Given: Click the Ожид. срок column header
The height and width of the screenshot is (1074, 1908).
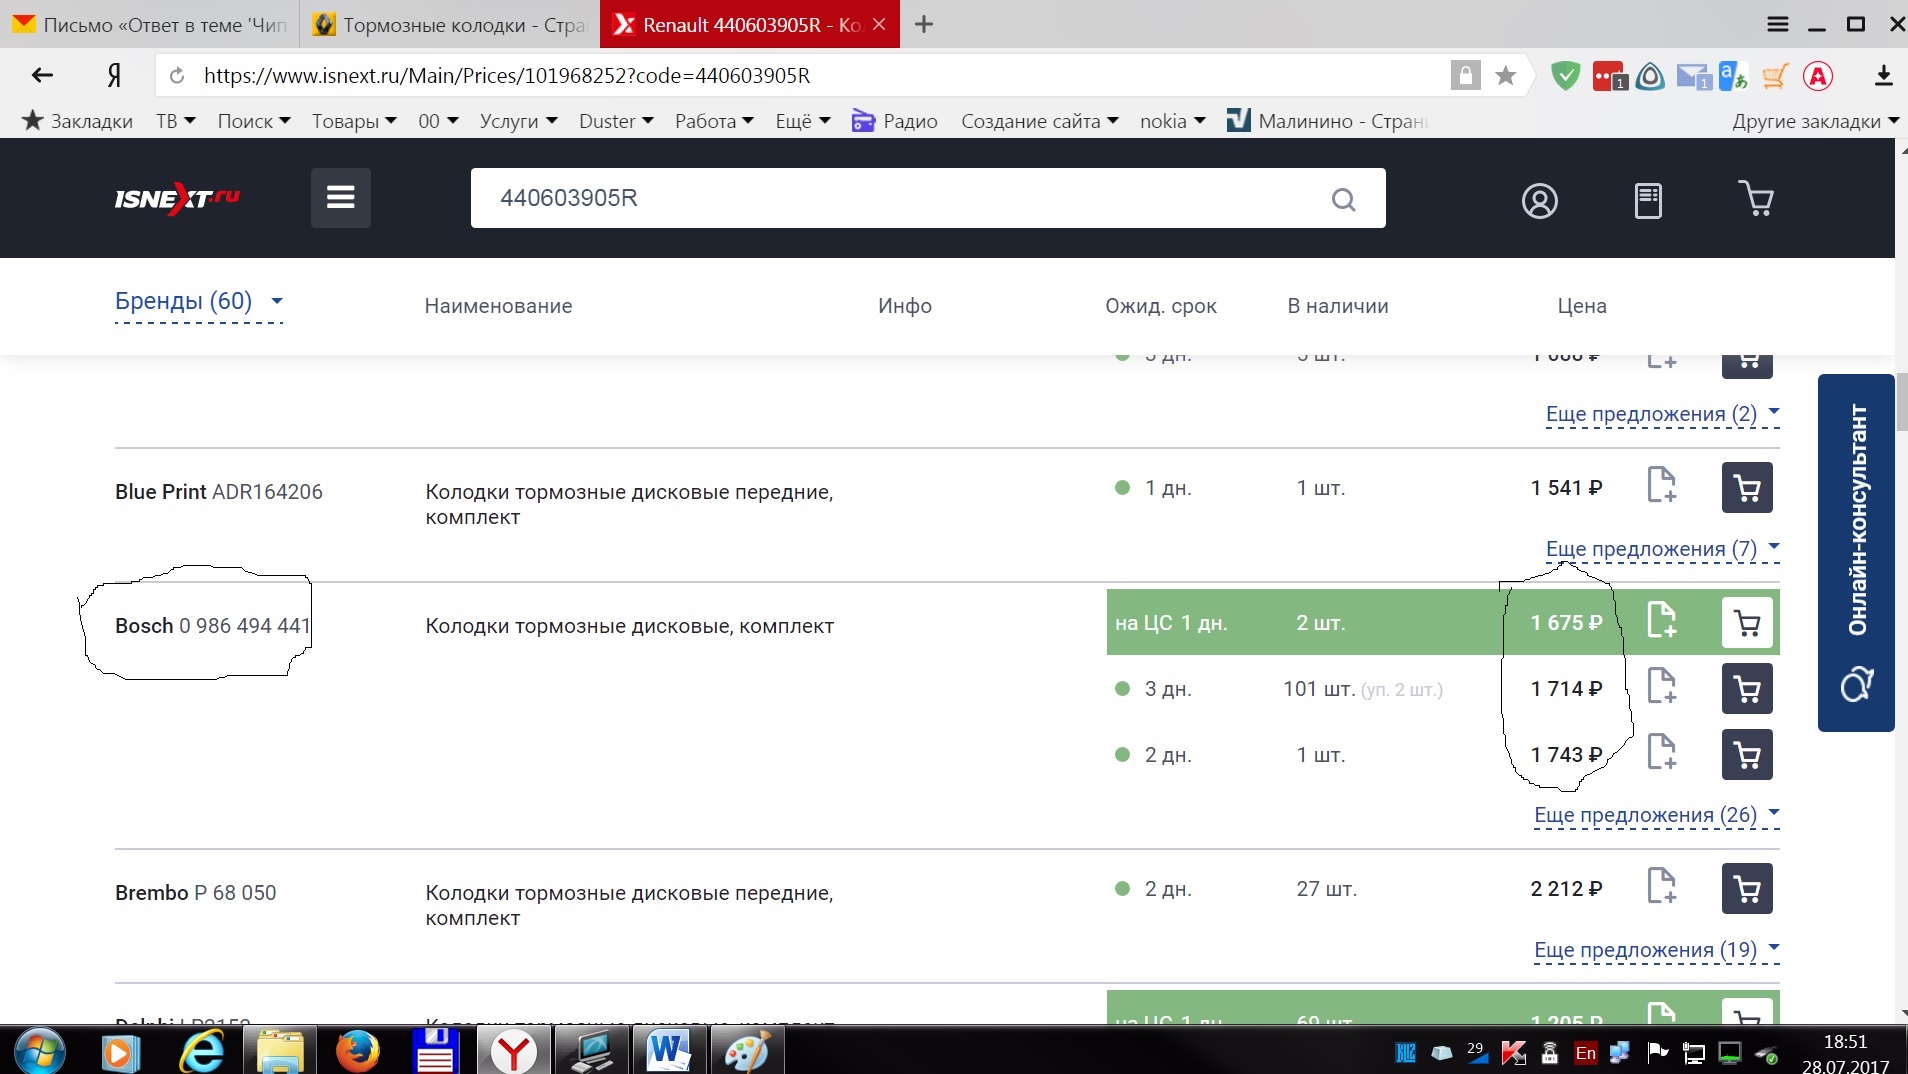Looking at the screenshot, I should (x=1161, y=306).
